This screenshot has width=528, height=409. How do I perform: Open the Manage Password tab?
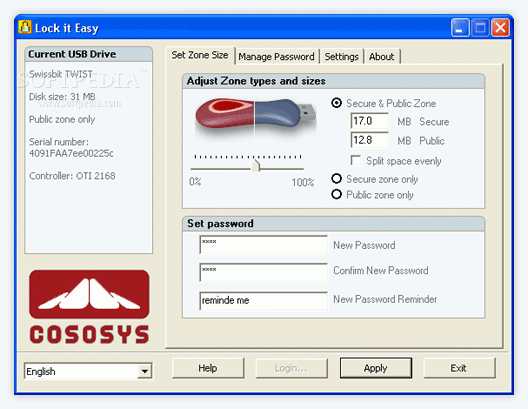(x=276, y=57)
